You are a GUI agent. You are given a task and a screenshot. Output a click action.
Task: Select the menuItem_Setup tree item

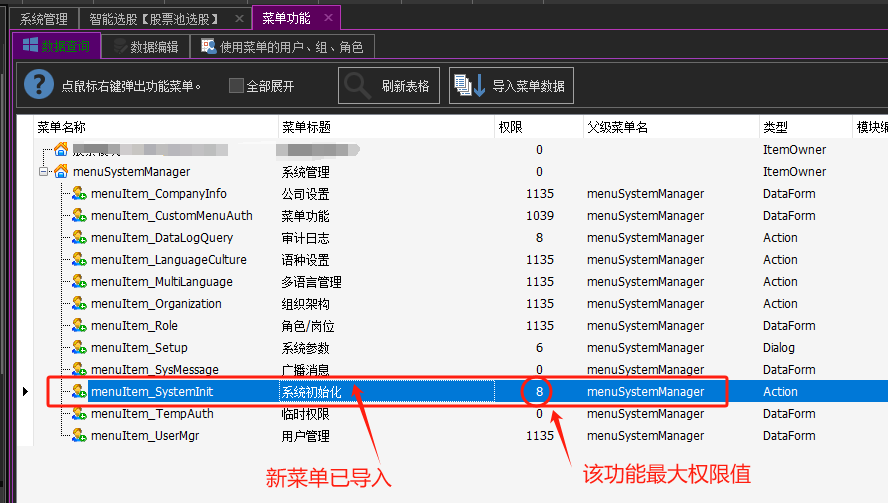click(139, 348)
